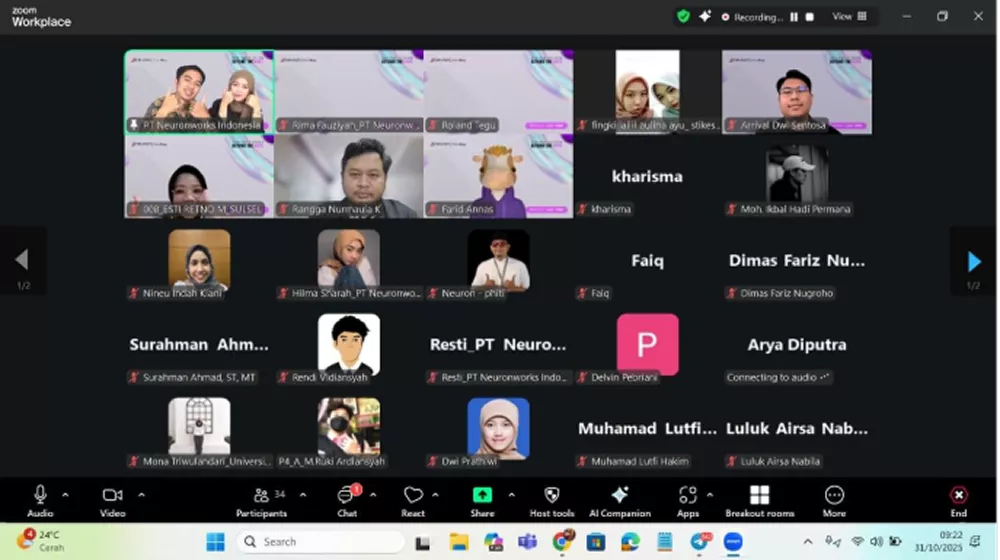The width and height of the screenshot is (1000, 560).
Task: Open the React heart menu
Action: tap(413, 501)
